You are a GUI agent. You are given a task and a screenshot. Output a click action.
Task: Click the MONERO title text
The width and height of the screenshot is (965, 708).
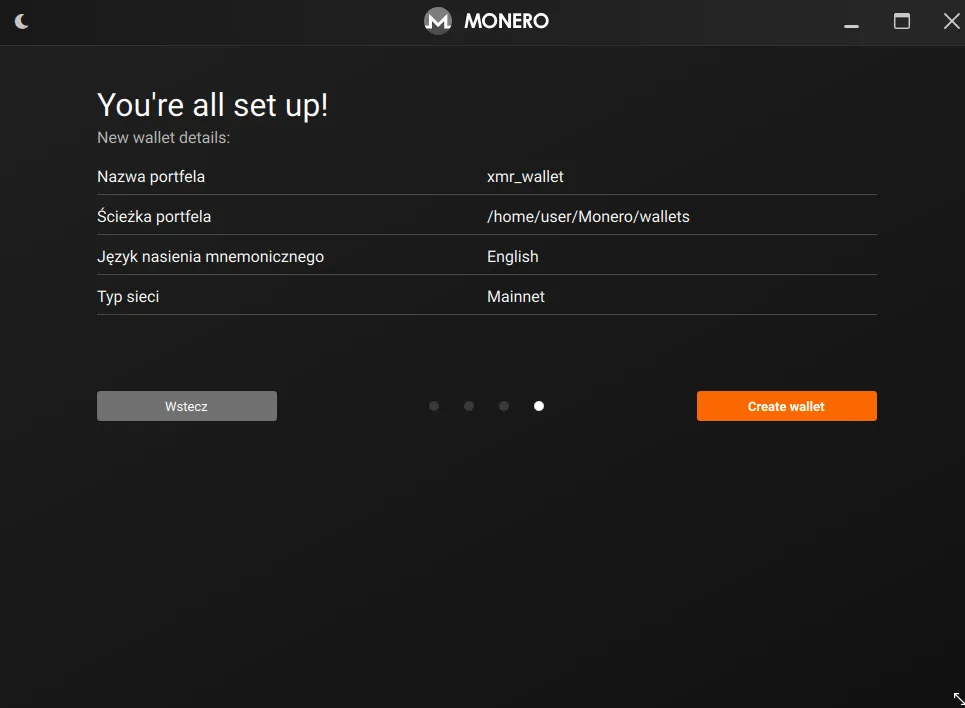coord(507,21)
